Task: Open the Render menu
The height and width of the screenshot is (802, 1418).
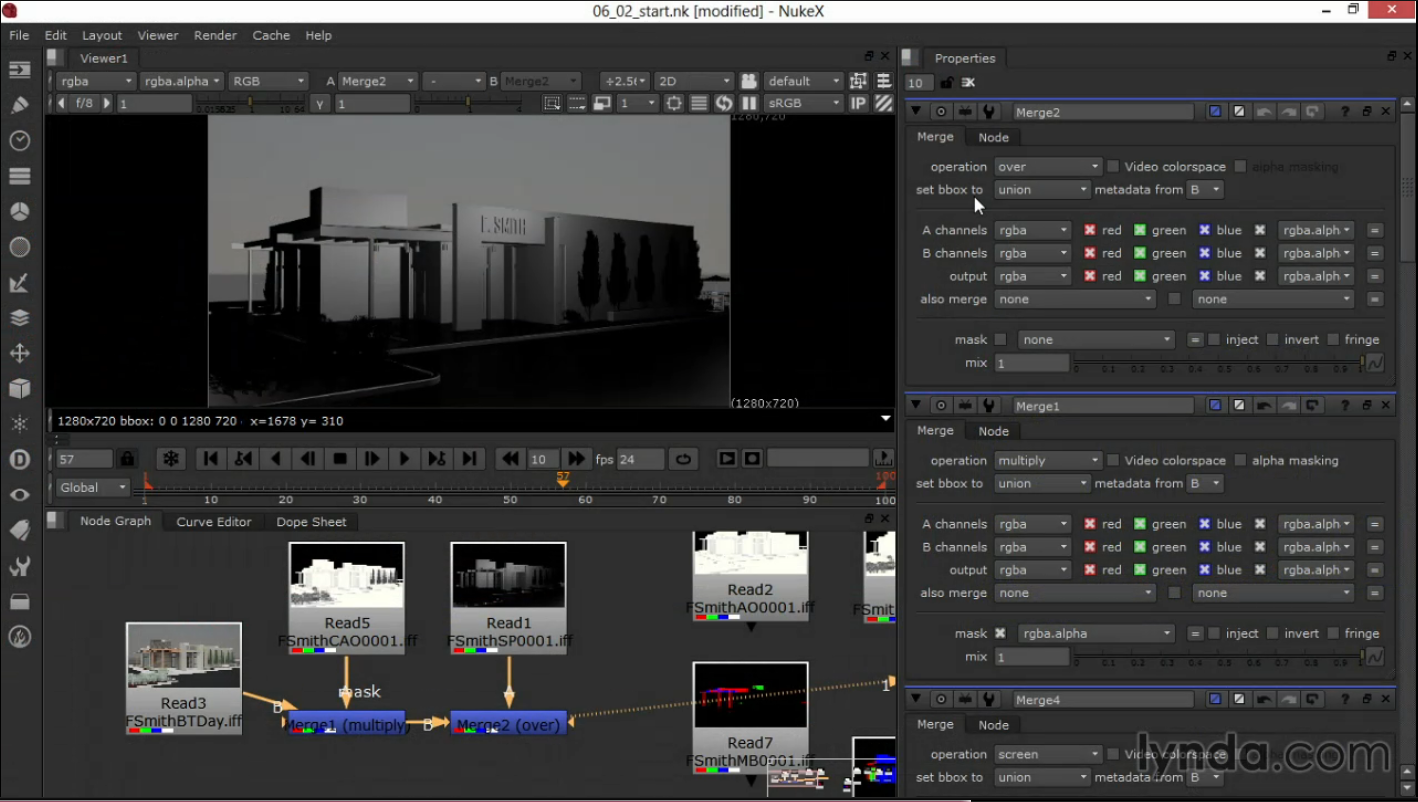Action: point(215,35)
